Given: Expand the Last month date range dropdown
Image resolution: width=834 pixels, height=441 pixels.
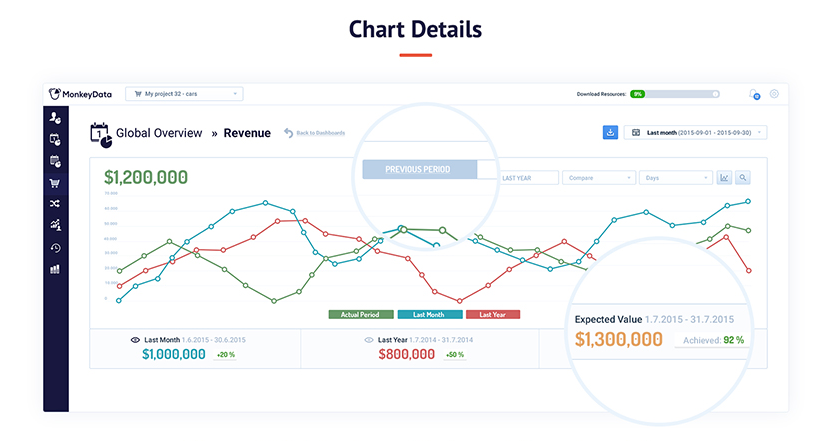Looking at the screenshot, I should pyautogui.click(x=696, y=132).
